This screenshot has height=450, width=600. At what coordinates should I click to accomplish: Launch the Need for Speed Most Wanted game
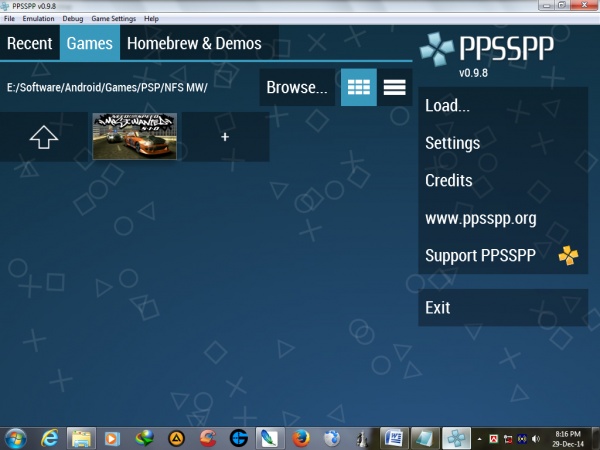tap(135, 136)
